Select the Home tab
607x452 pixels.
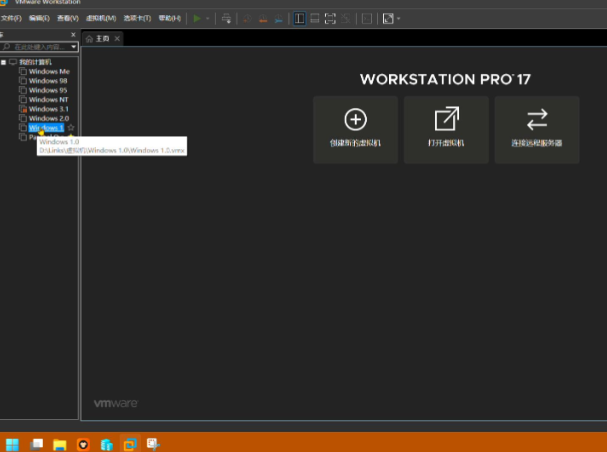[101, 38]
